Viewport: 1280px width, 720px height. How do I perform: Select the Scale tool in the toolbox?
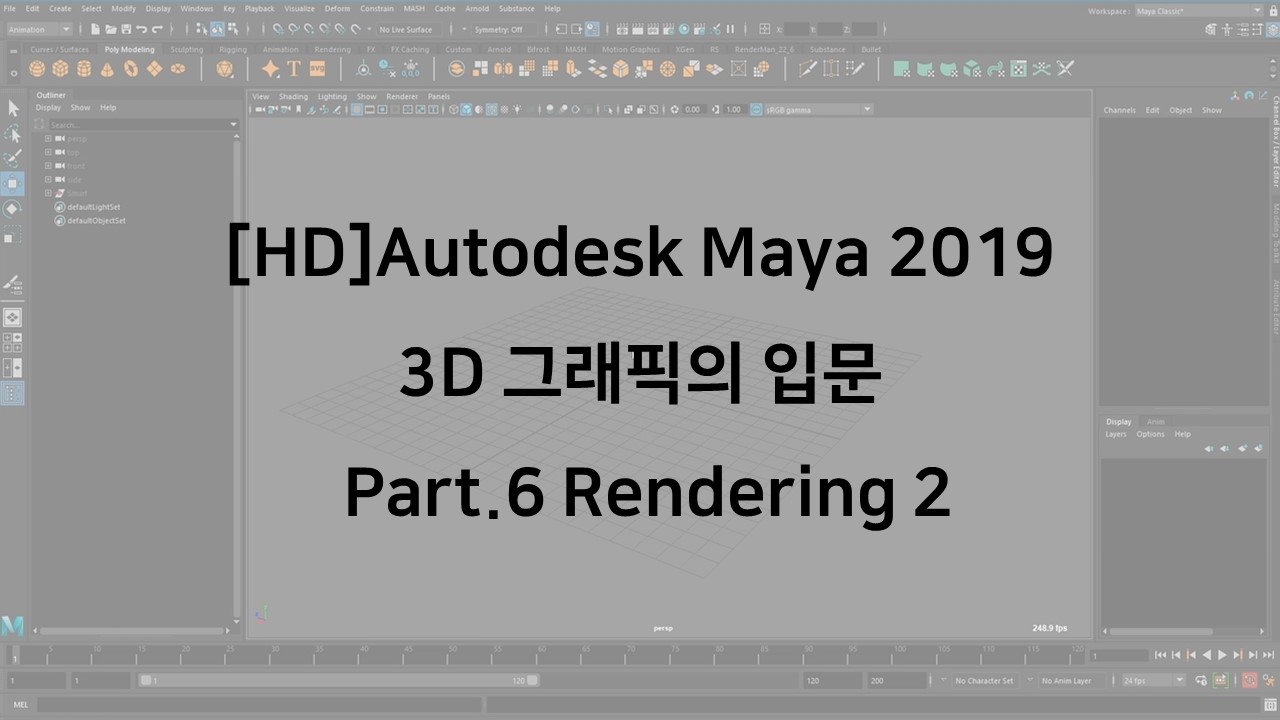[13, 234]
